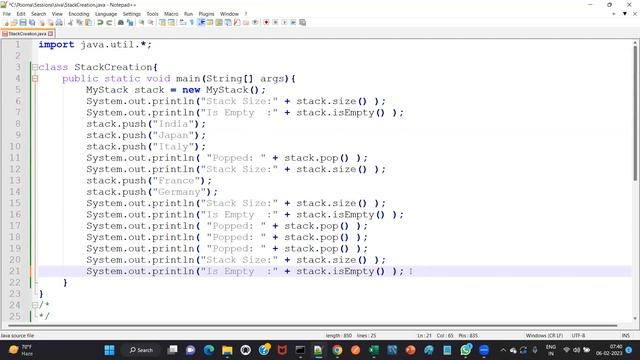The height and width of the screenshot is (360, 640).
Task: Toggle synchronized horizontal scrolling icon
Action: (x=171, y=22)
